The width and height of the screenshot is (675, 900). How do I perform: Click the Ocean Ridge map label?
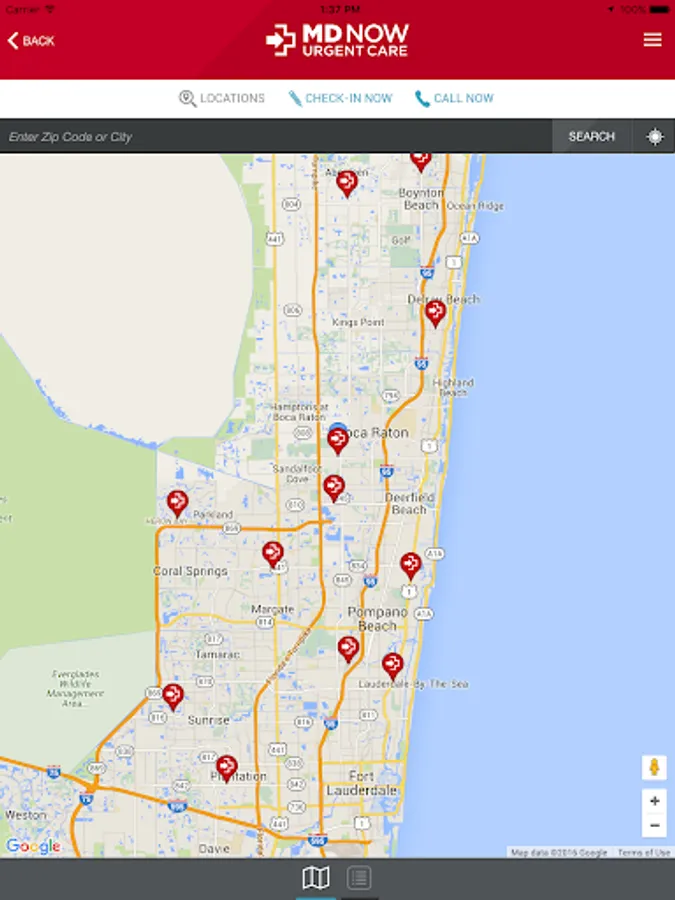pyautogui.click(x=475, y=206)
